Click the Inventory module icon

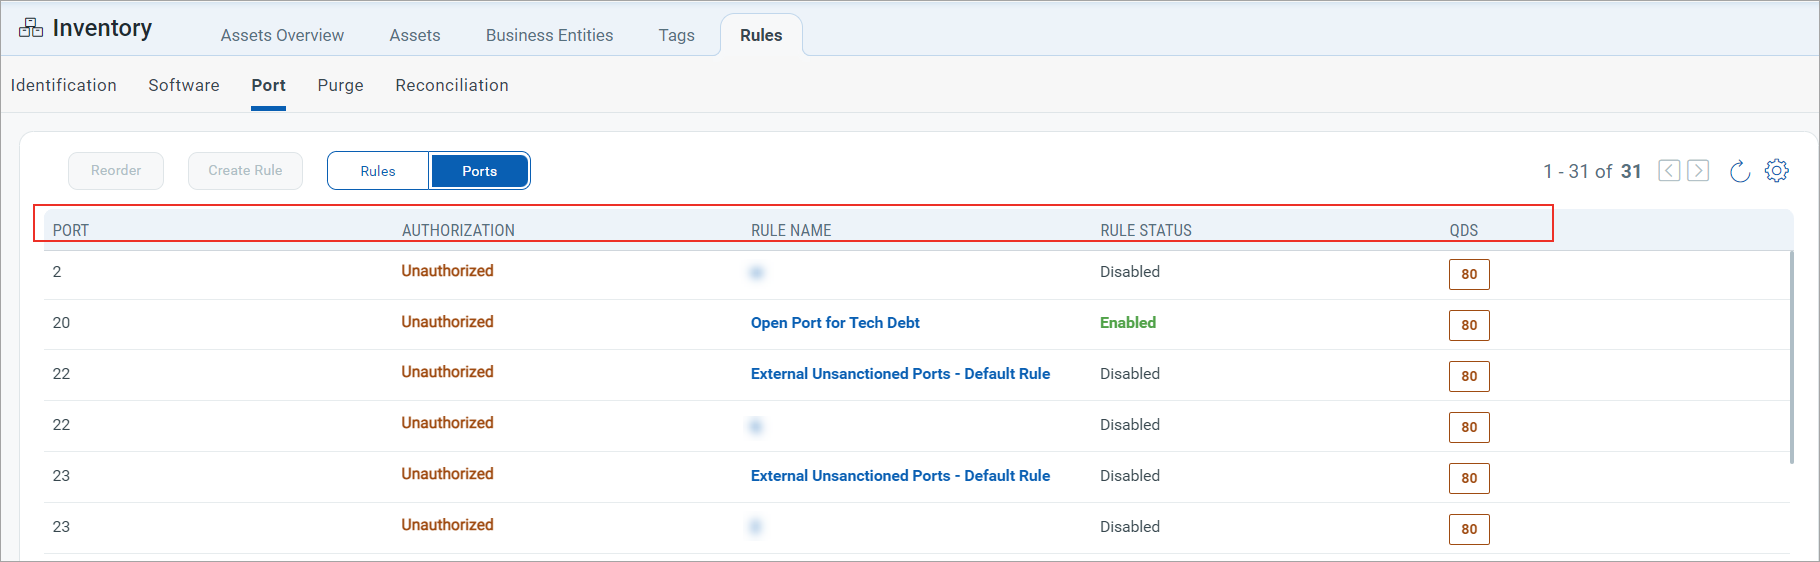click(x=31, y=28)
